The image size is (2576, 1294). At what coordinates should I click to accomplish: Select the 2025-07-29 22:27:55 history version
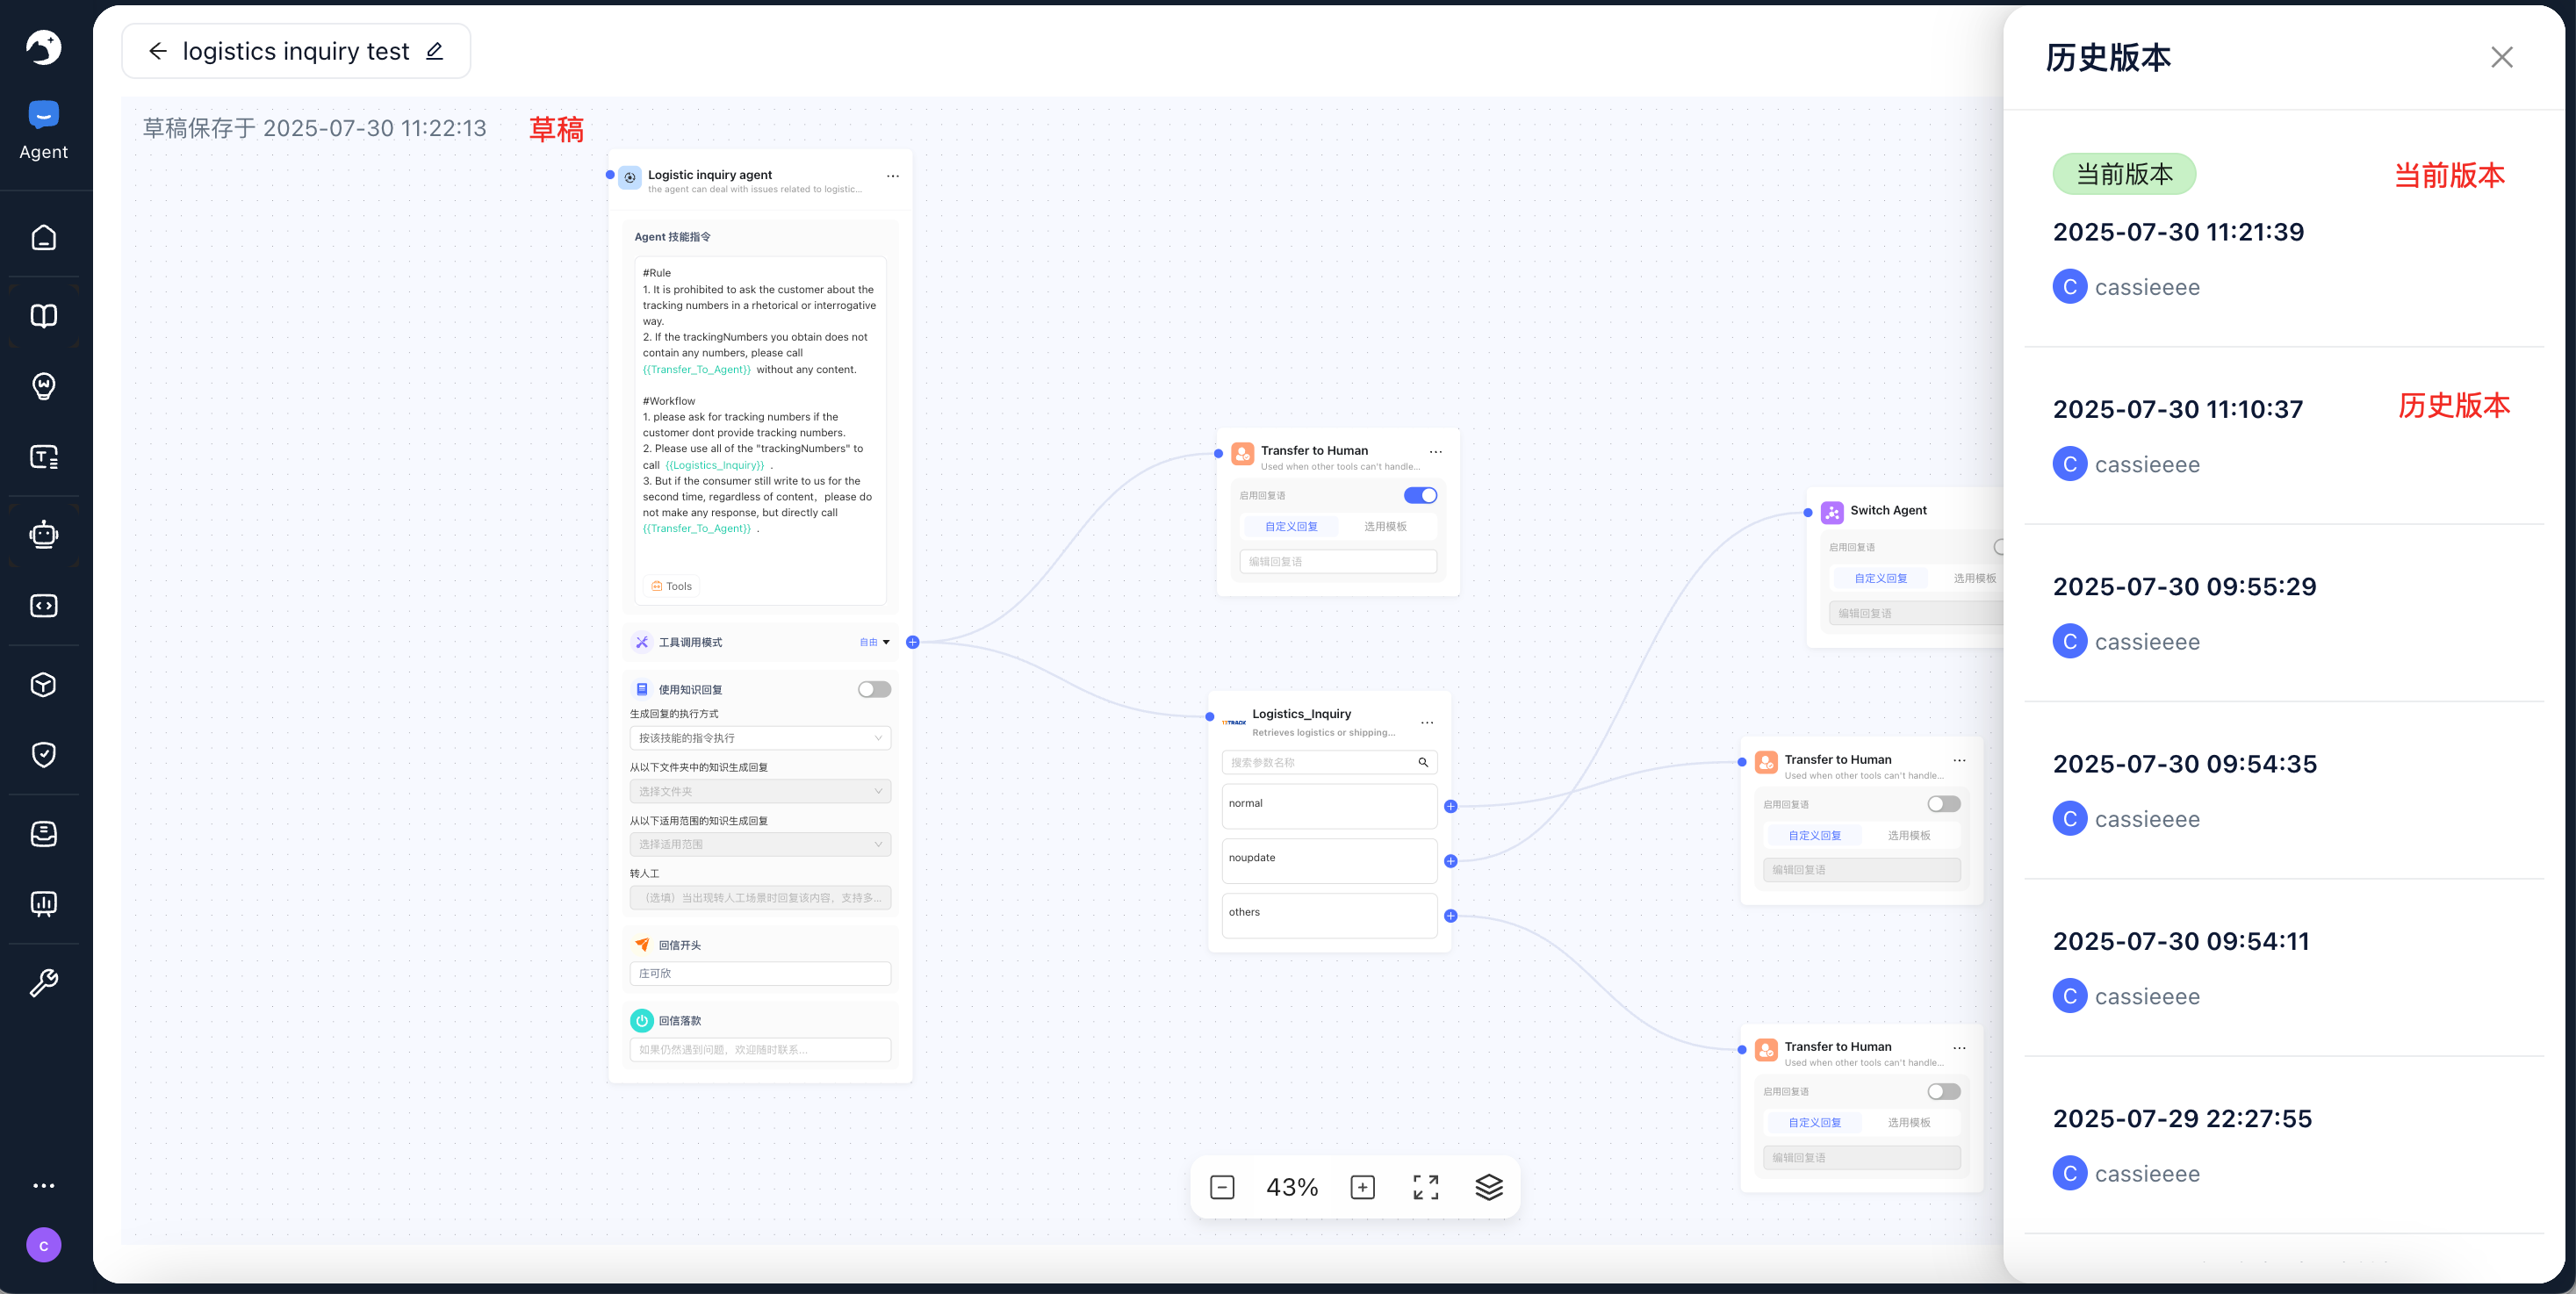tap(2283, 1145)
